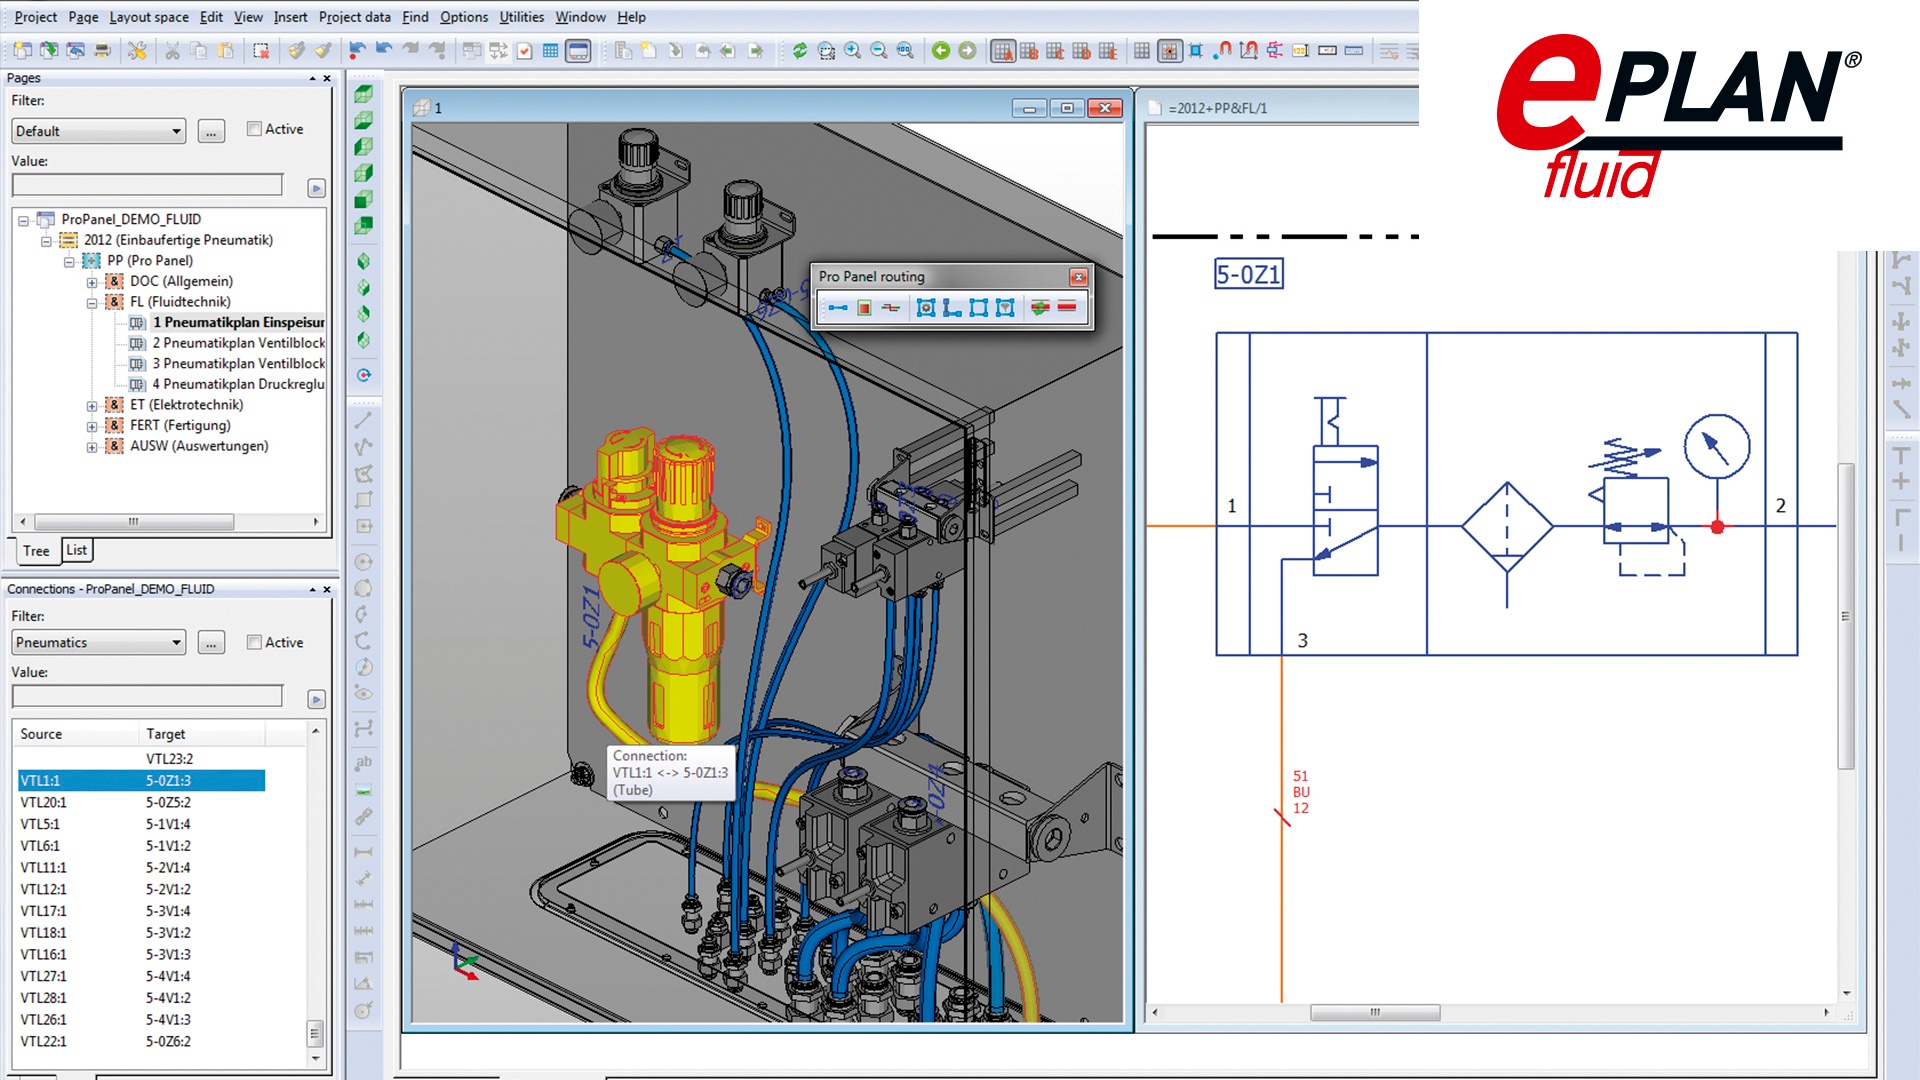The height and width of the screenshot is (1080, 1920).
Task: Choose the insert text 'ab' tool in the sidebar
Action: pos(365,763)
